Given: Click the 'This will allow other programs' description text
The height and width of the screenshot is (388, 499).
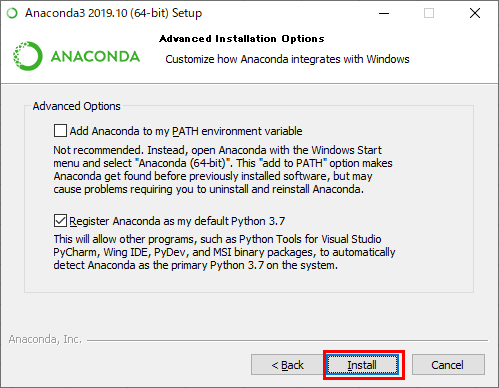Looking at the screenshot, I should coord(224,252).
